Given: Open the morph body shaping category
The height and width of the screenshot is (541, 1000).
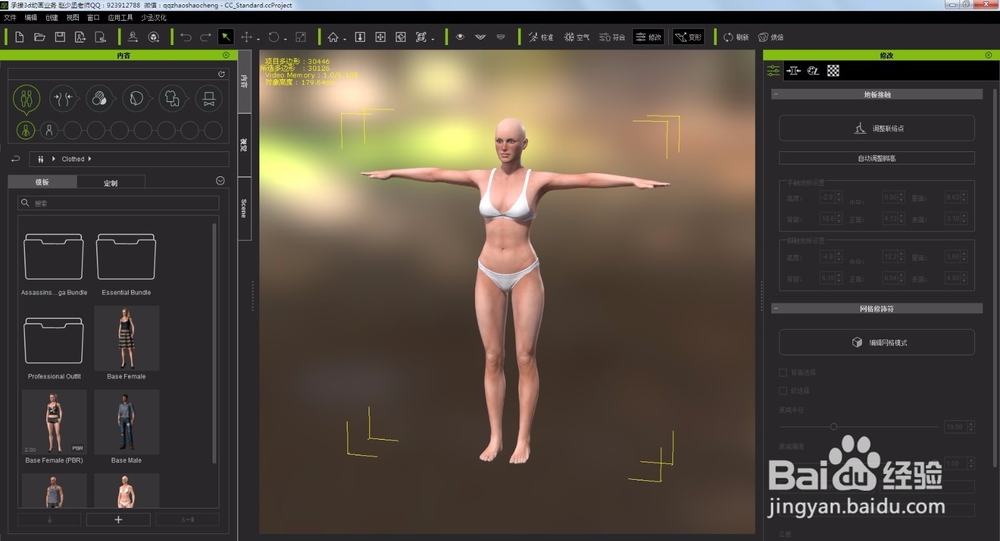Looking at the screenshot, I should coord(63,99).
